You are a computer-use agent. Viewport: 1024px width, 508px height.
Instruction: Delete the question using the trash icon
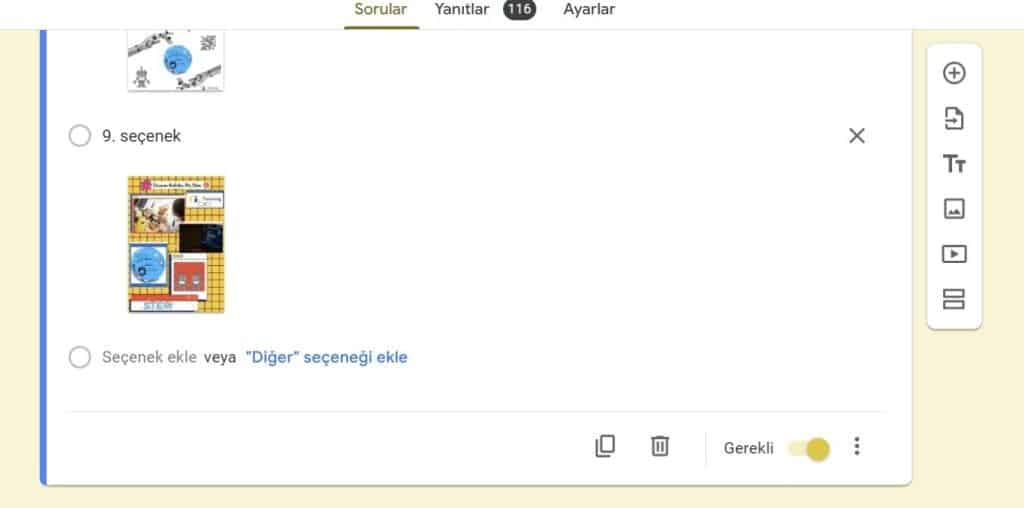(x=660, y=447)
